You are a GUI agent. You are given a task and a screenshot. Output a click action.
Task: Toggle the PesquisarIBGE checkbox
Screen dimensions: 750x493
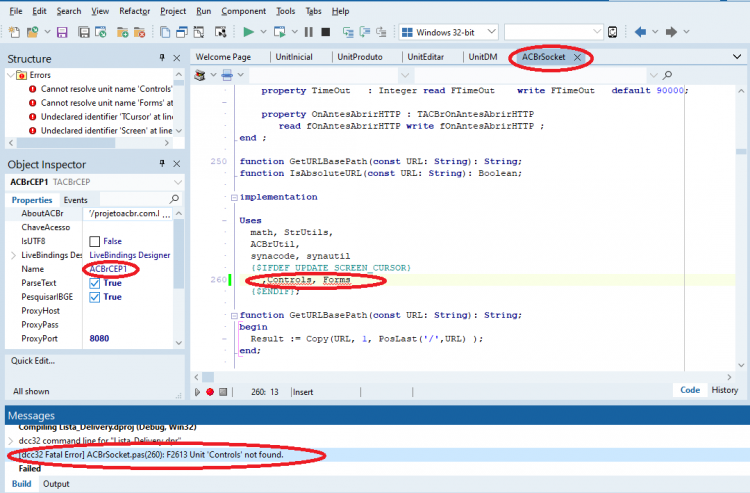click(95, 297)
